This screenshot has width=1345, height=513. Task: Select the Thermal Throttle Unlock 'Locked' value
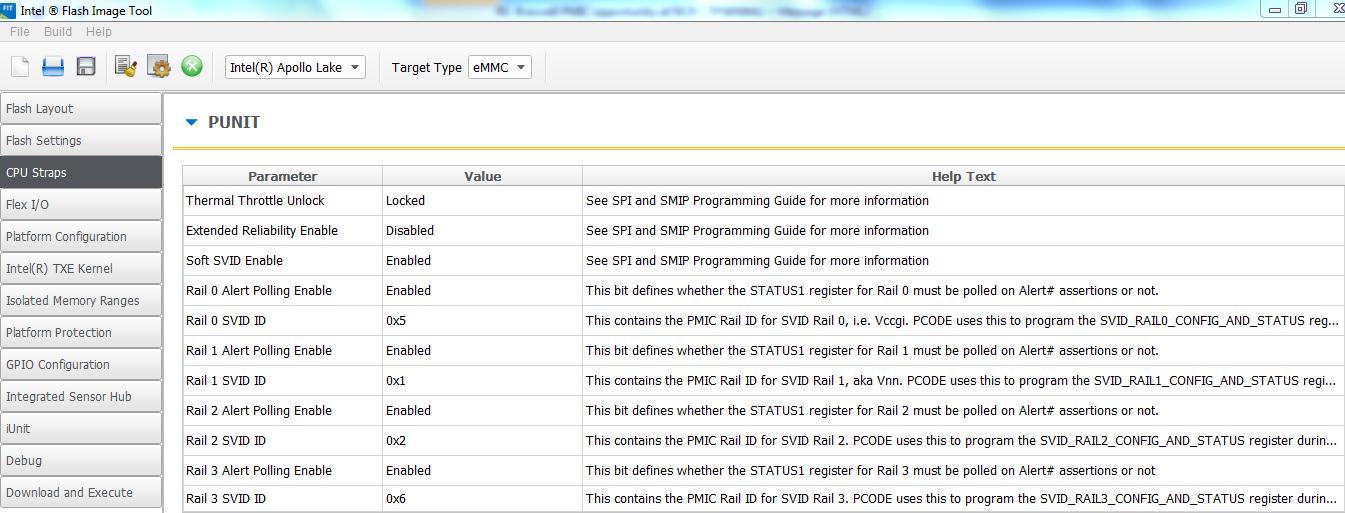[x=482, y=201]
